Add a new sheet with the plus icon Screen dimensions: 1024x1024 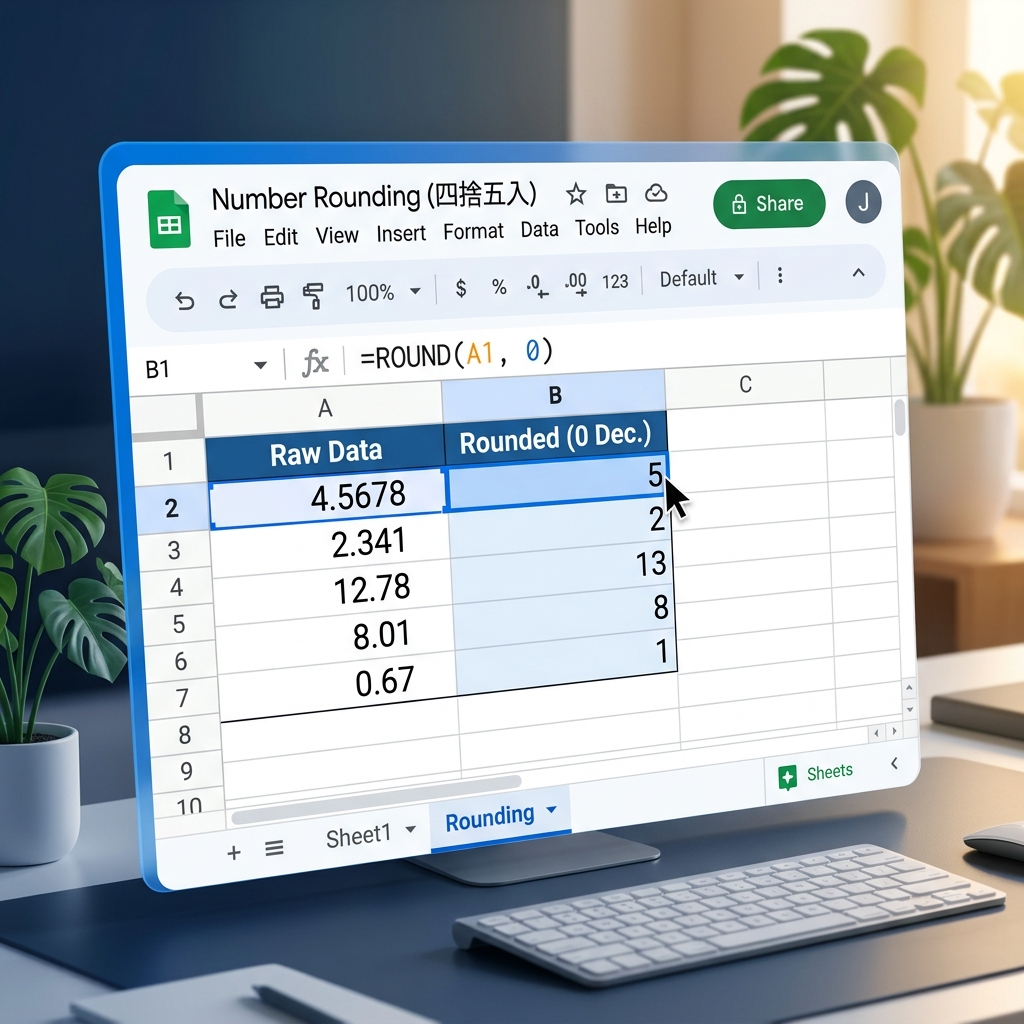coord(234,853)
